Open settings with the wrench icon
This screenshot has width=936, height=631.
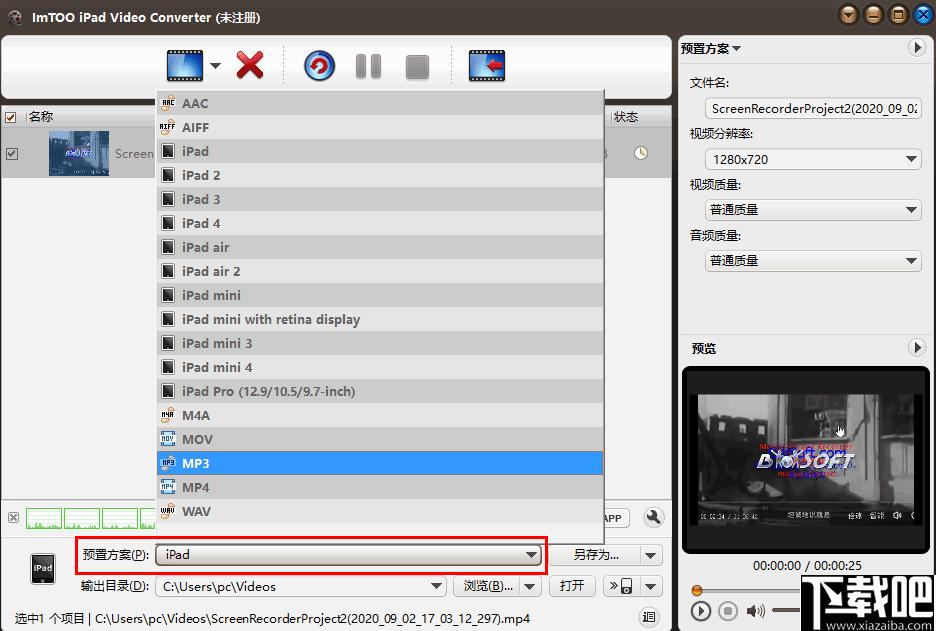tap(654, 517)
